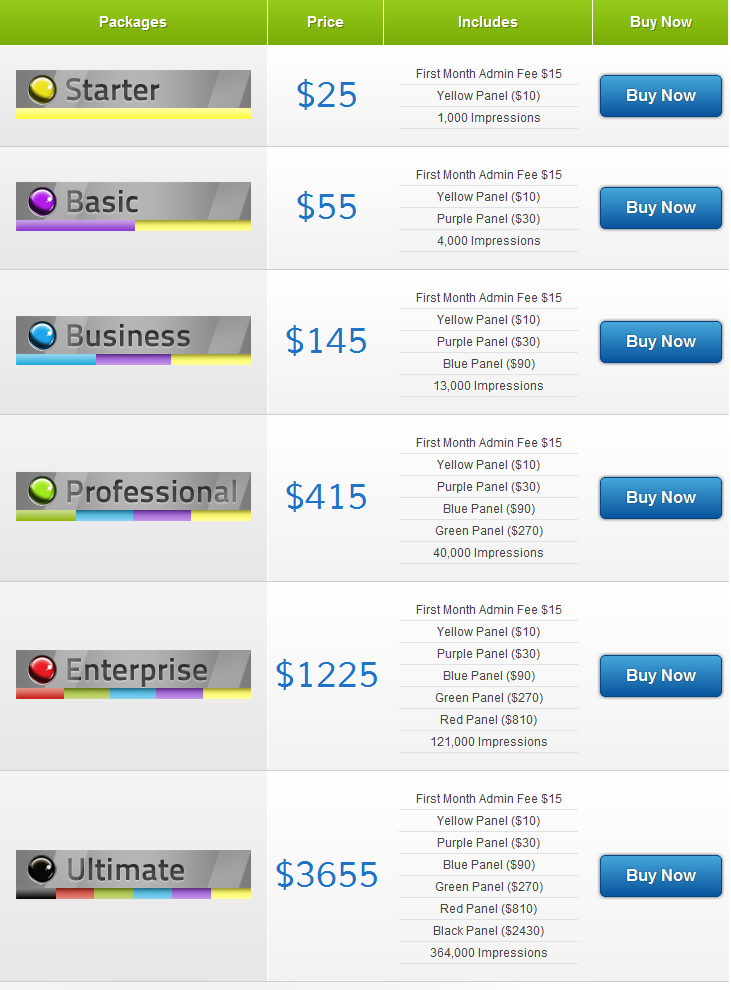Select the Includes column header
This screenshot has width=731, height=990.
(x=487, y=22)
